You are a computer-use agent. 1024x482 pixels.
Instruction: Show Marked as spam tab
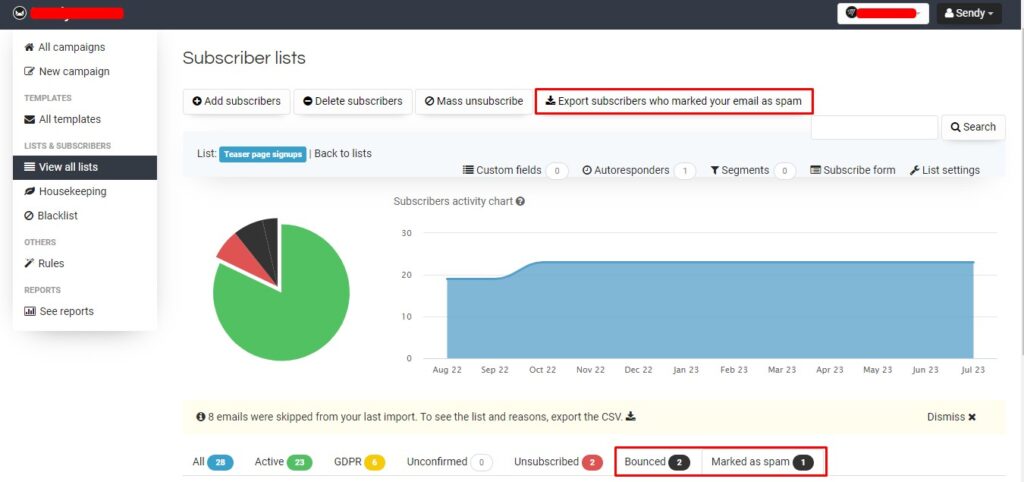[762, 462]
